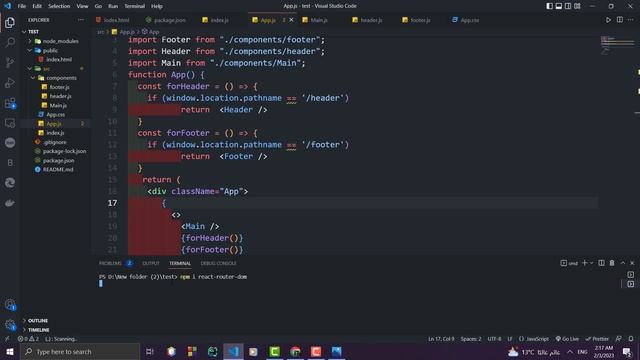The image size is (640, 360).
Task: Open the Selection menu
Action: click(x=59, y=6)
